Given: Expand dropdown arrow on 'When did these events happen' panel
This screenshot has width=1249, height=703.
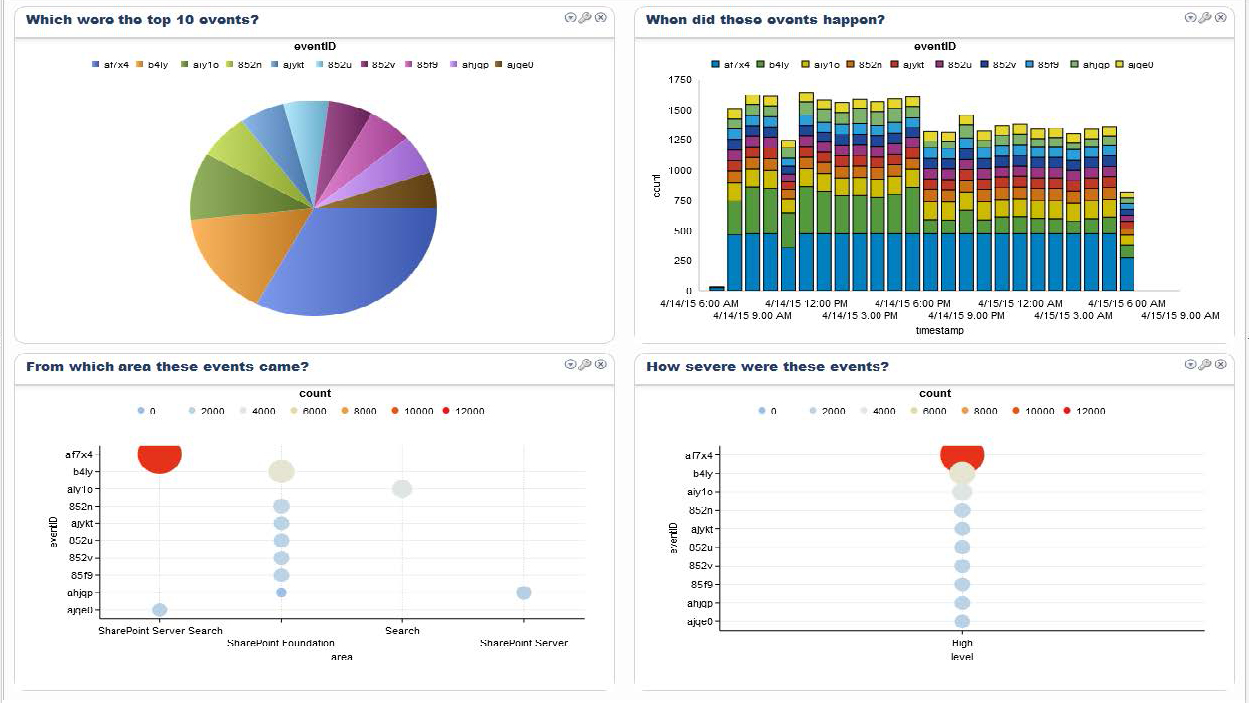Looking at the screenshot, I should pyautogui.click(x=1190, y=18).
